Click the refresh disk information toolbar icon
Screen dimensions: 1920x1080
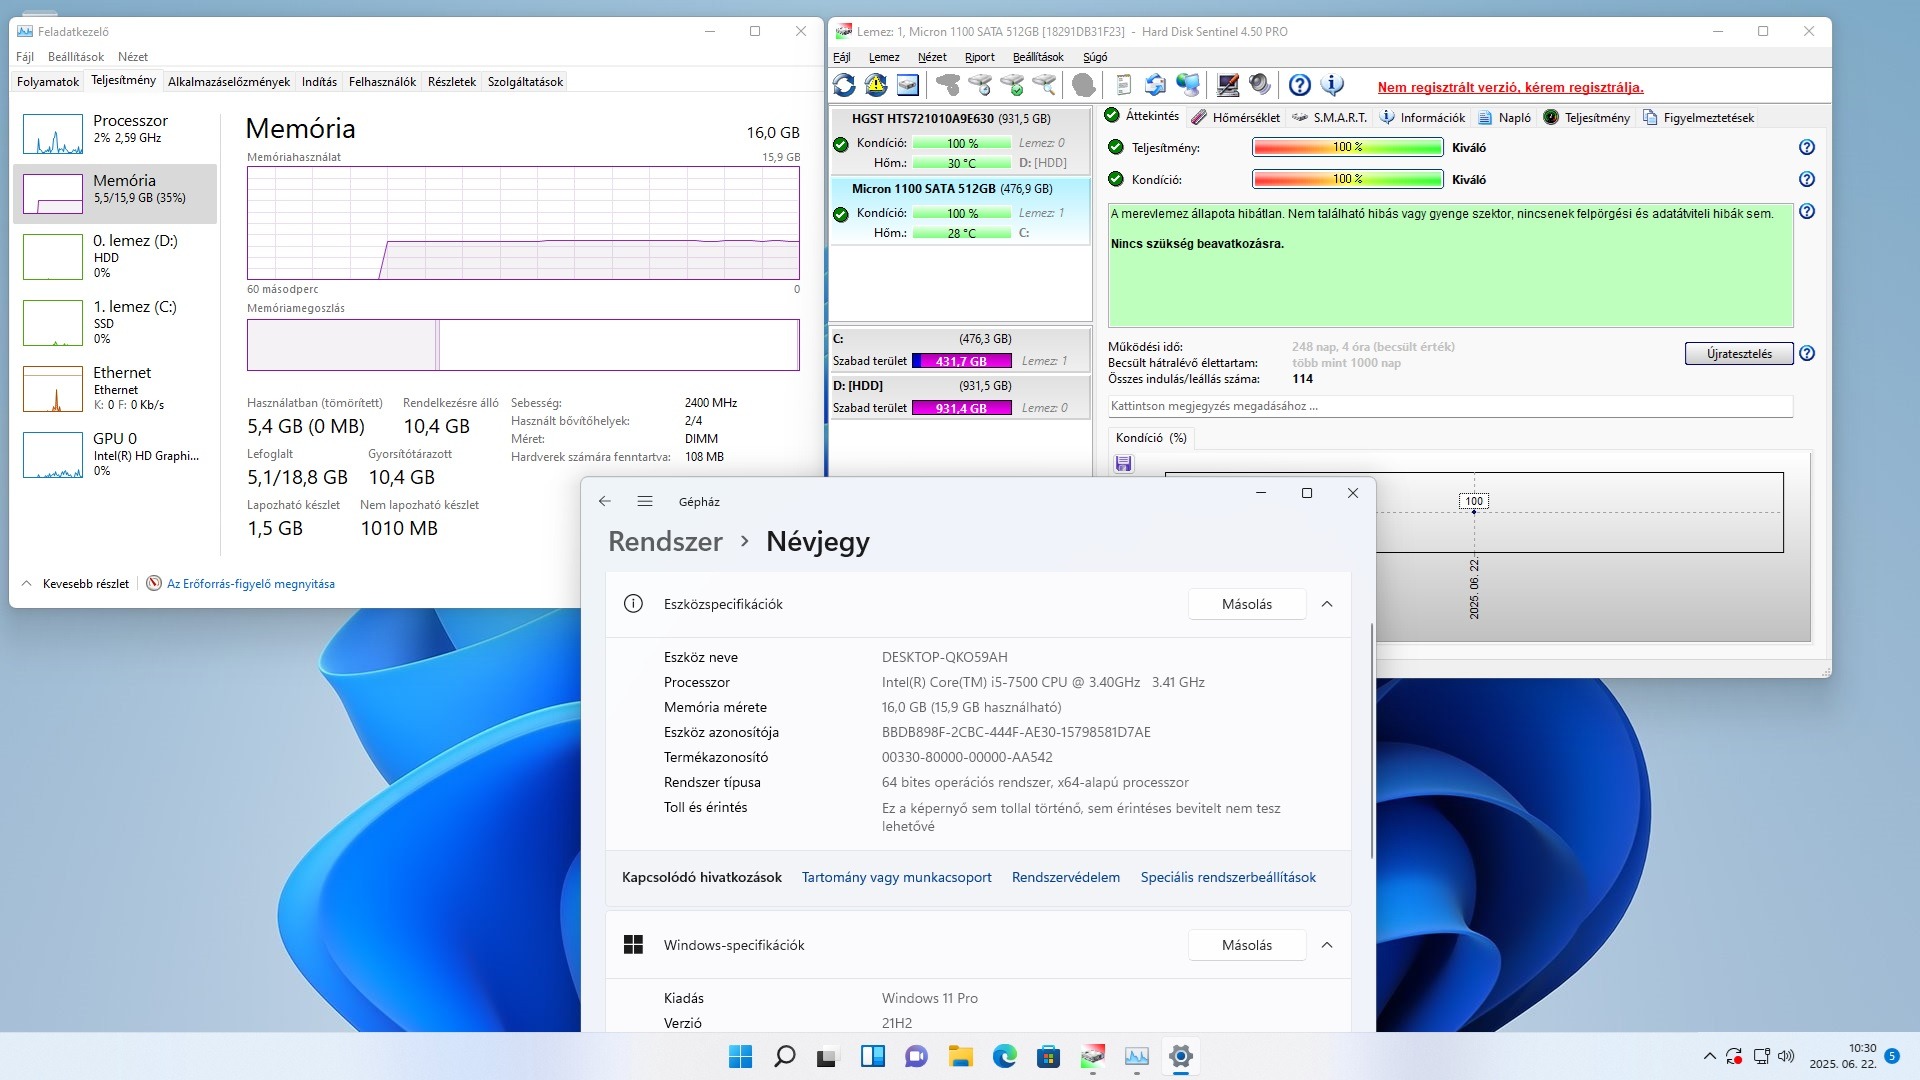[844, 85]
